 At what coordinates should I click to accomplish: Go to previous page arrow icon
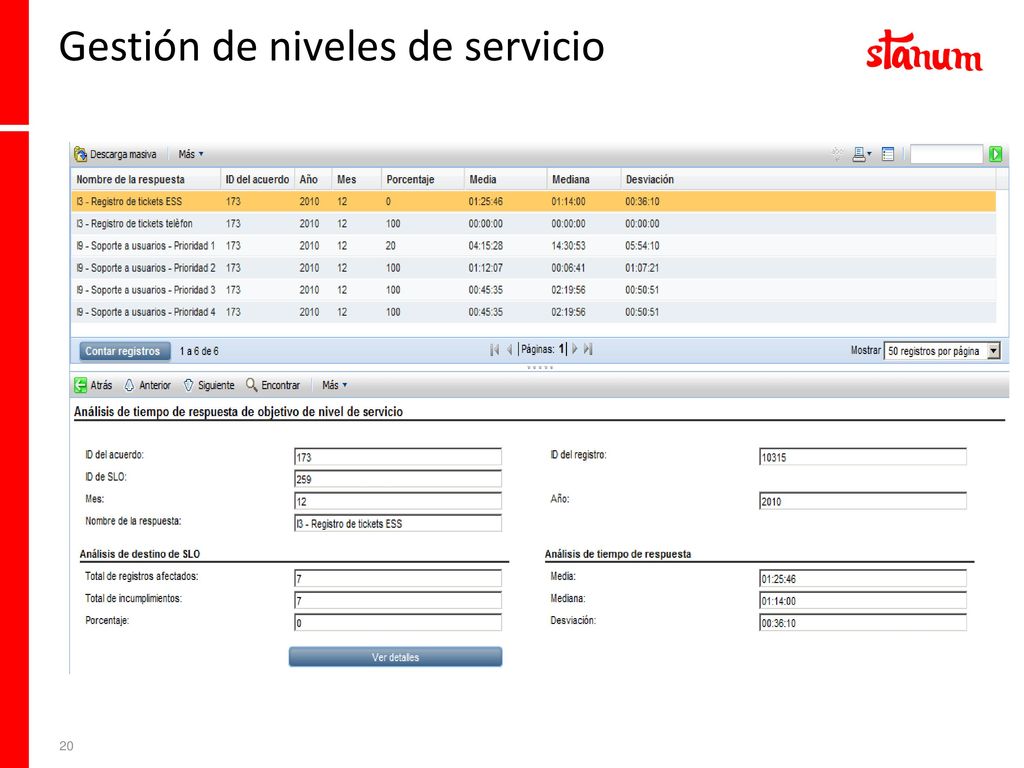coord(509,349)
